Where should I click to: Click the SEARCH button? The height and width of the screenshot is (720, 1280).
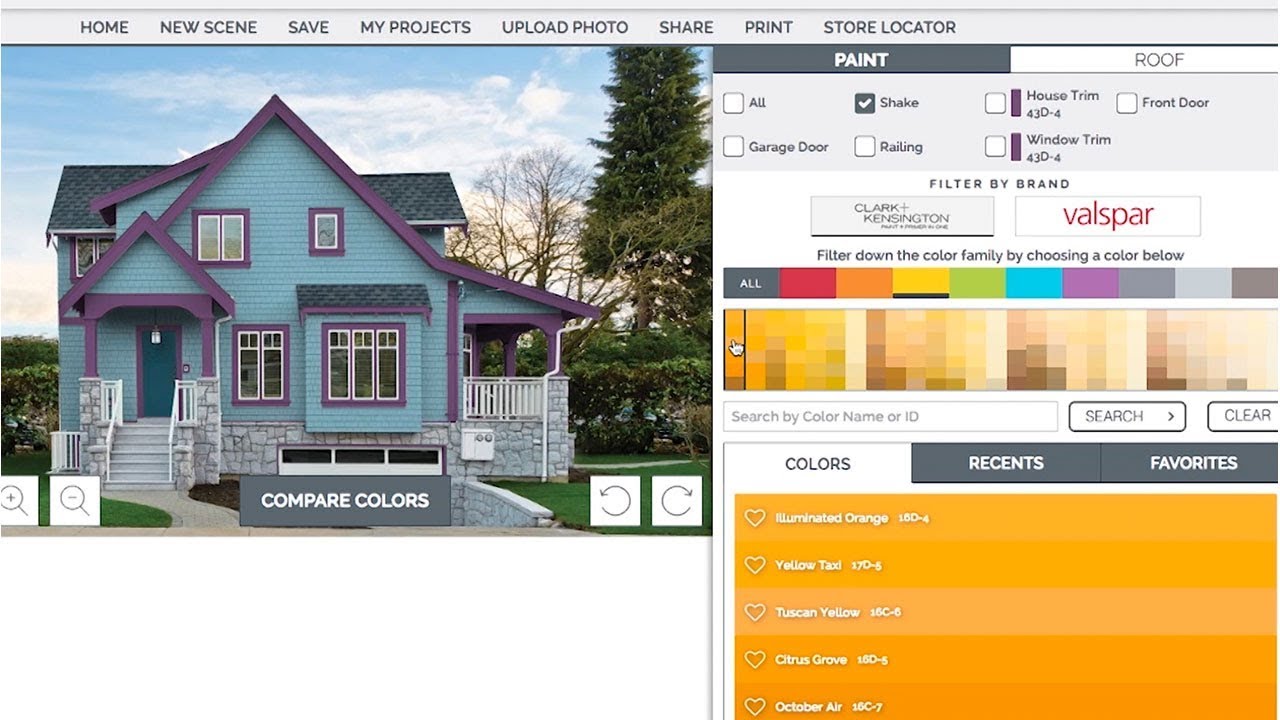(x=1127, y=416)
